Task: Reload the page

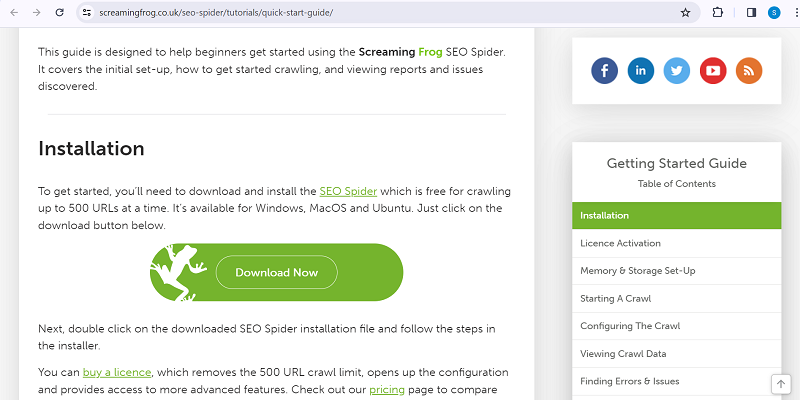Action: click(x=60, y=13)
